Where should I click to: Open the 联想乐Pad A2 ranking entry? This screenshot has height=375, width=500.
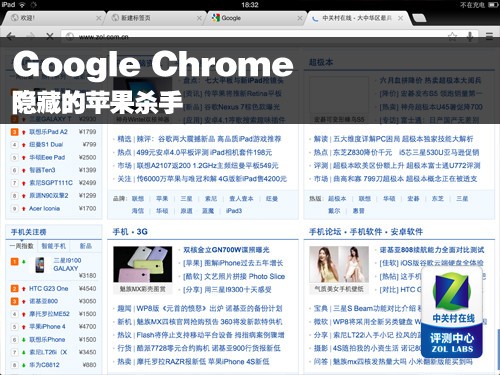tap(48, 132)
